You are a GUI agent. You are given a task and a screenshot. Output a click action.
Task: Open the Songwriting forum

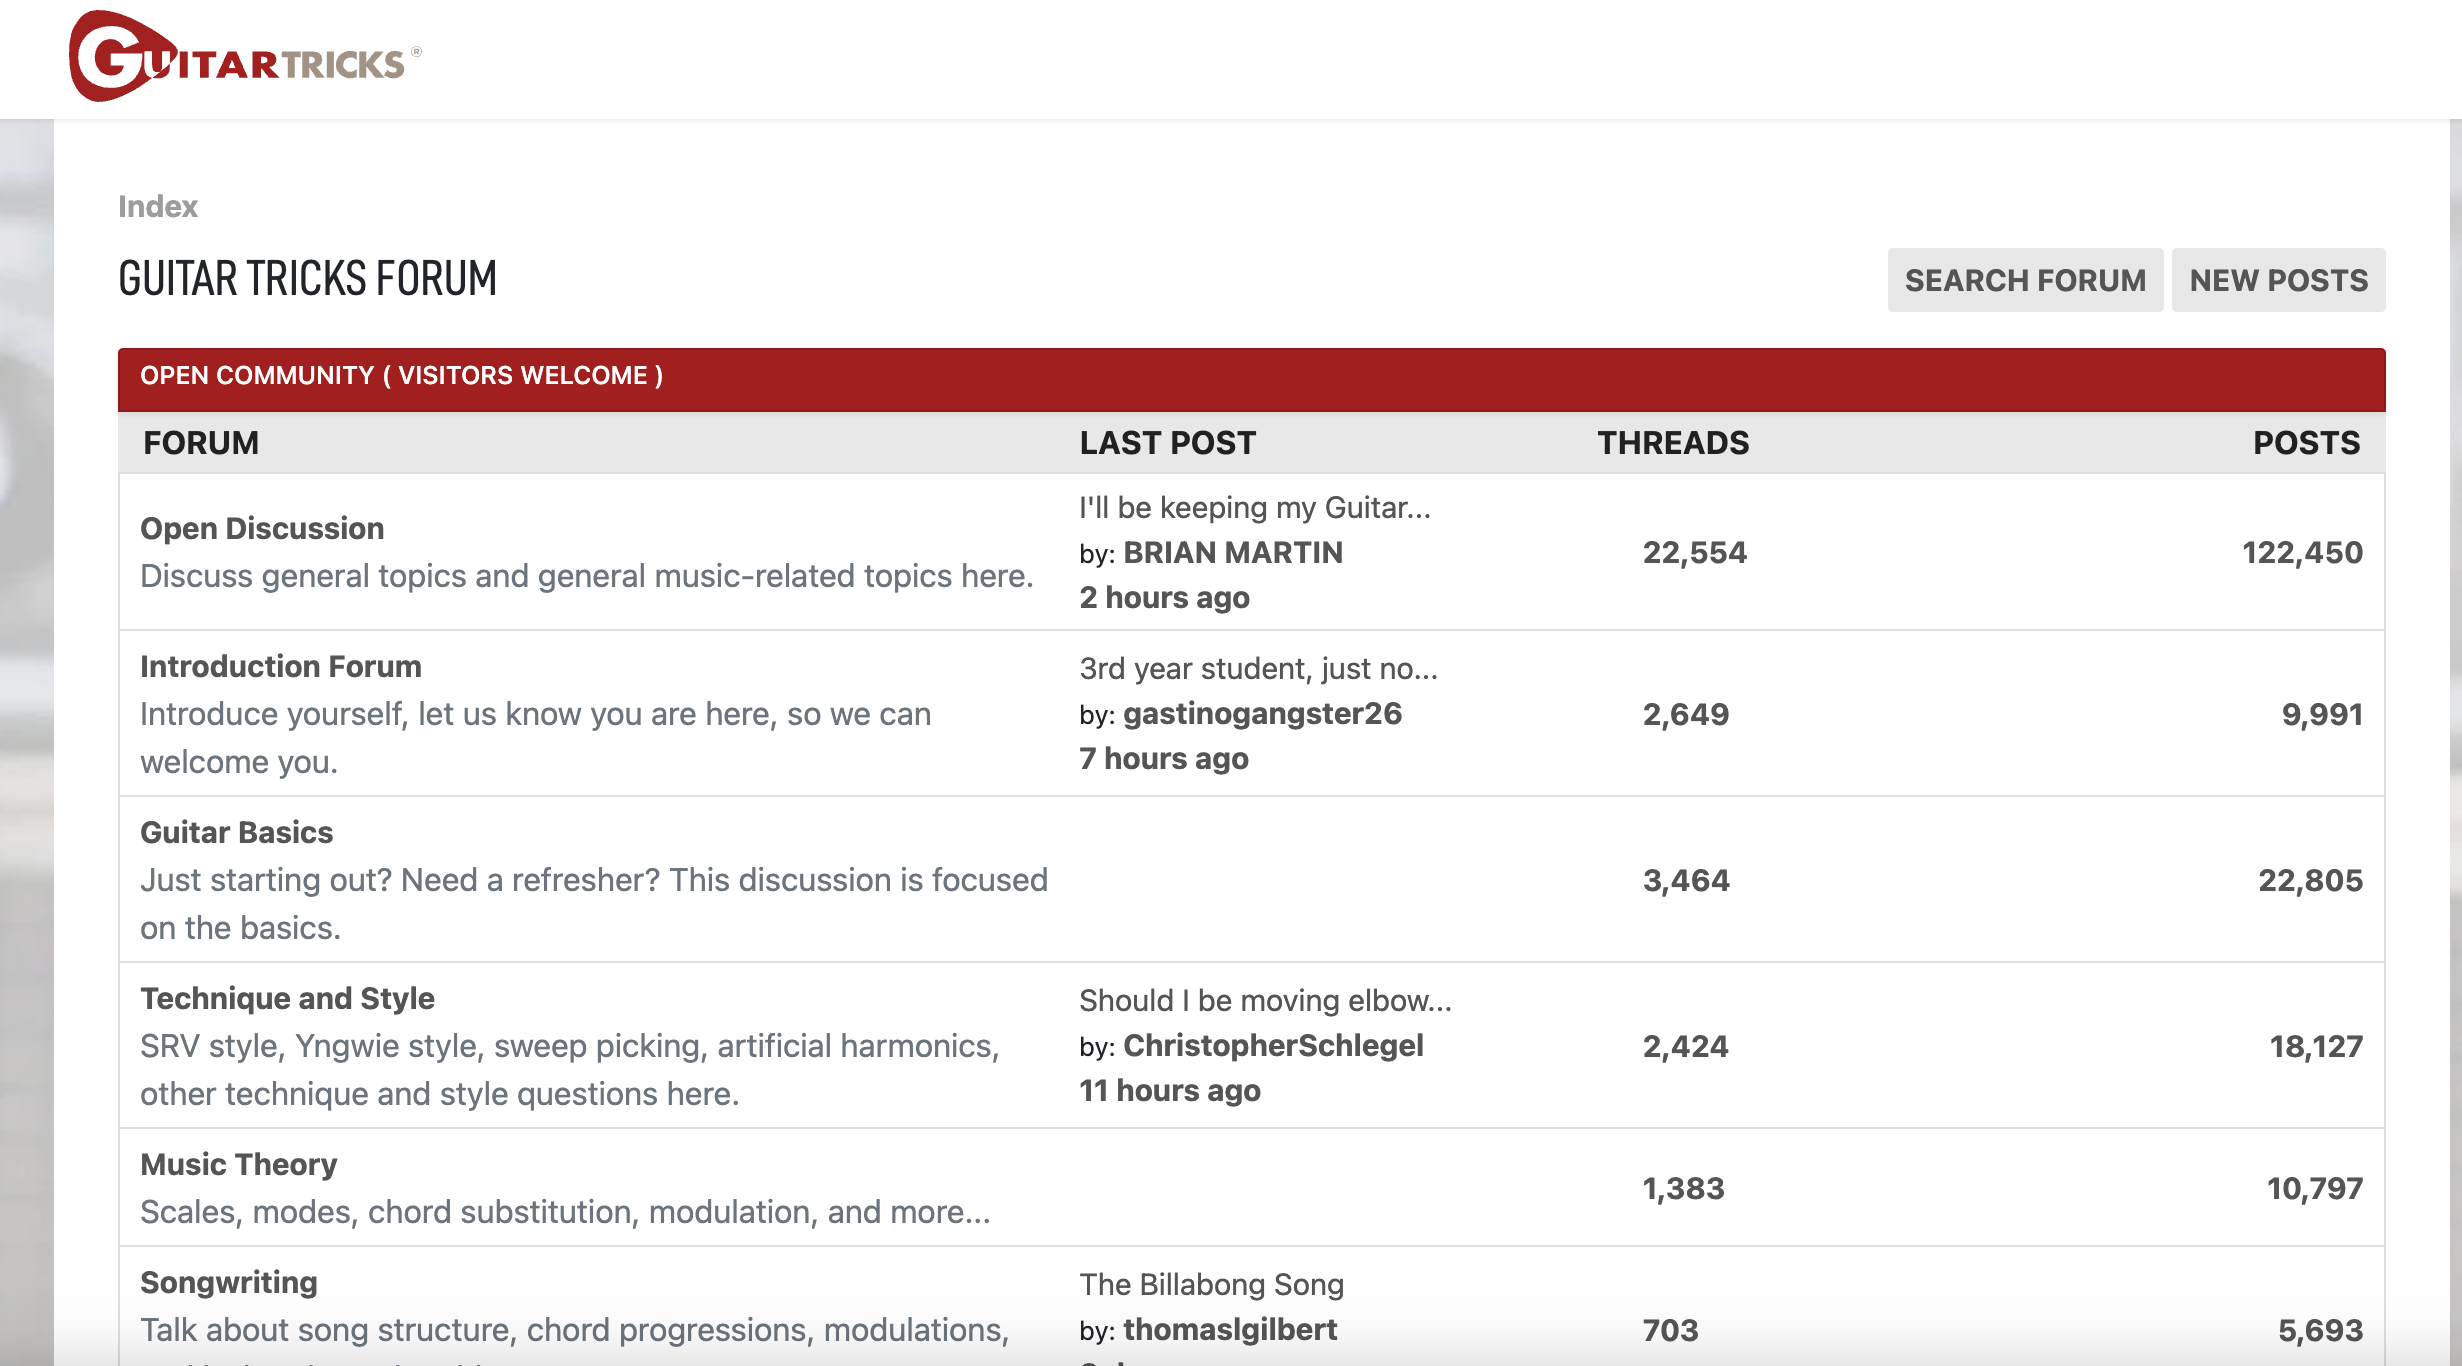229,1282
